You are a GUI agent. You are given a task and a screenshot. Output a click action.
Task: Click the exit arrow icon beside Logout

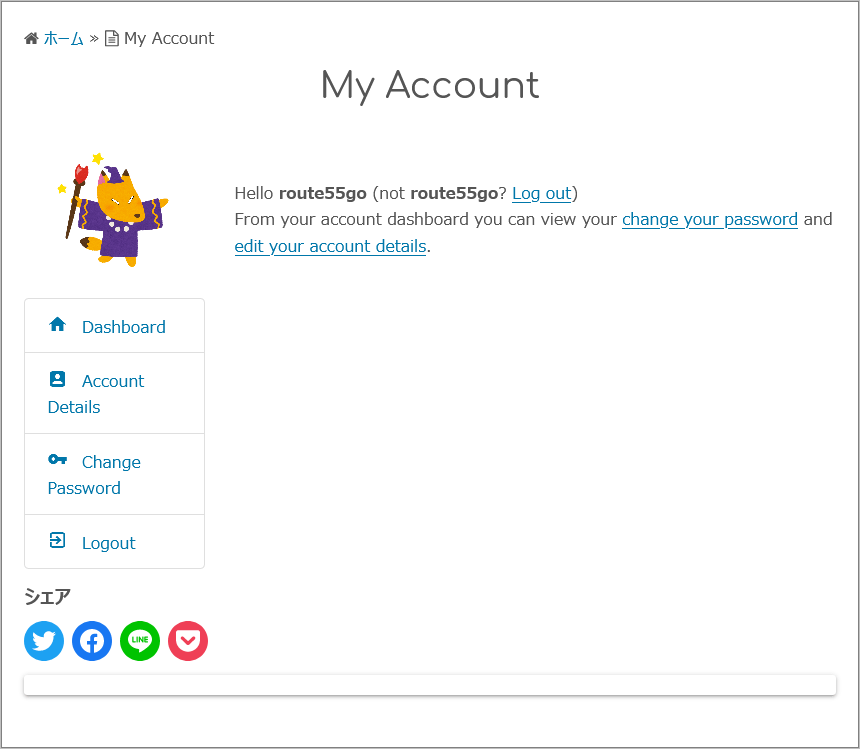click(x=57, y=541)
